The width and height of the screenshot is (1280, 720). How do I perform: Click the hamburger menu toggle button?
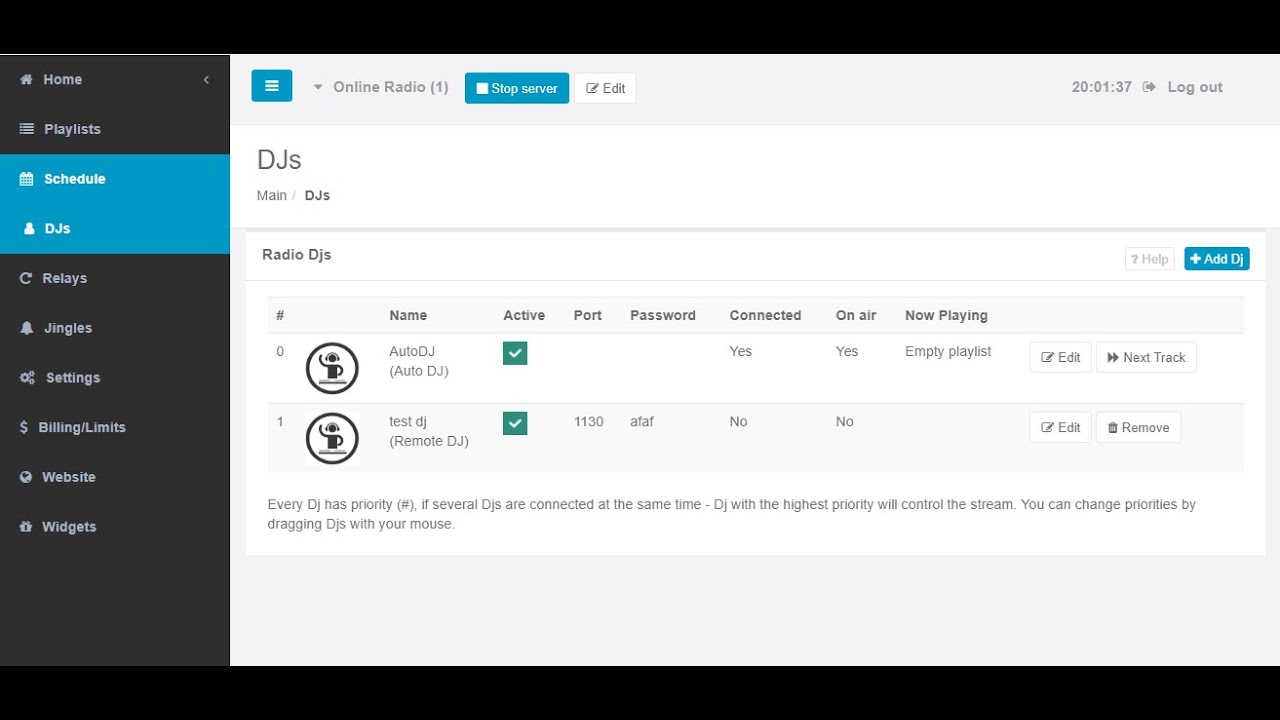coord(271,86)
